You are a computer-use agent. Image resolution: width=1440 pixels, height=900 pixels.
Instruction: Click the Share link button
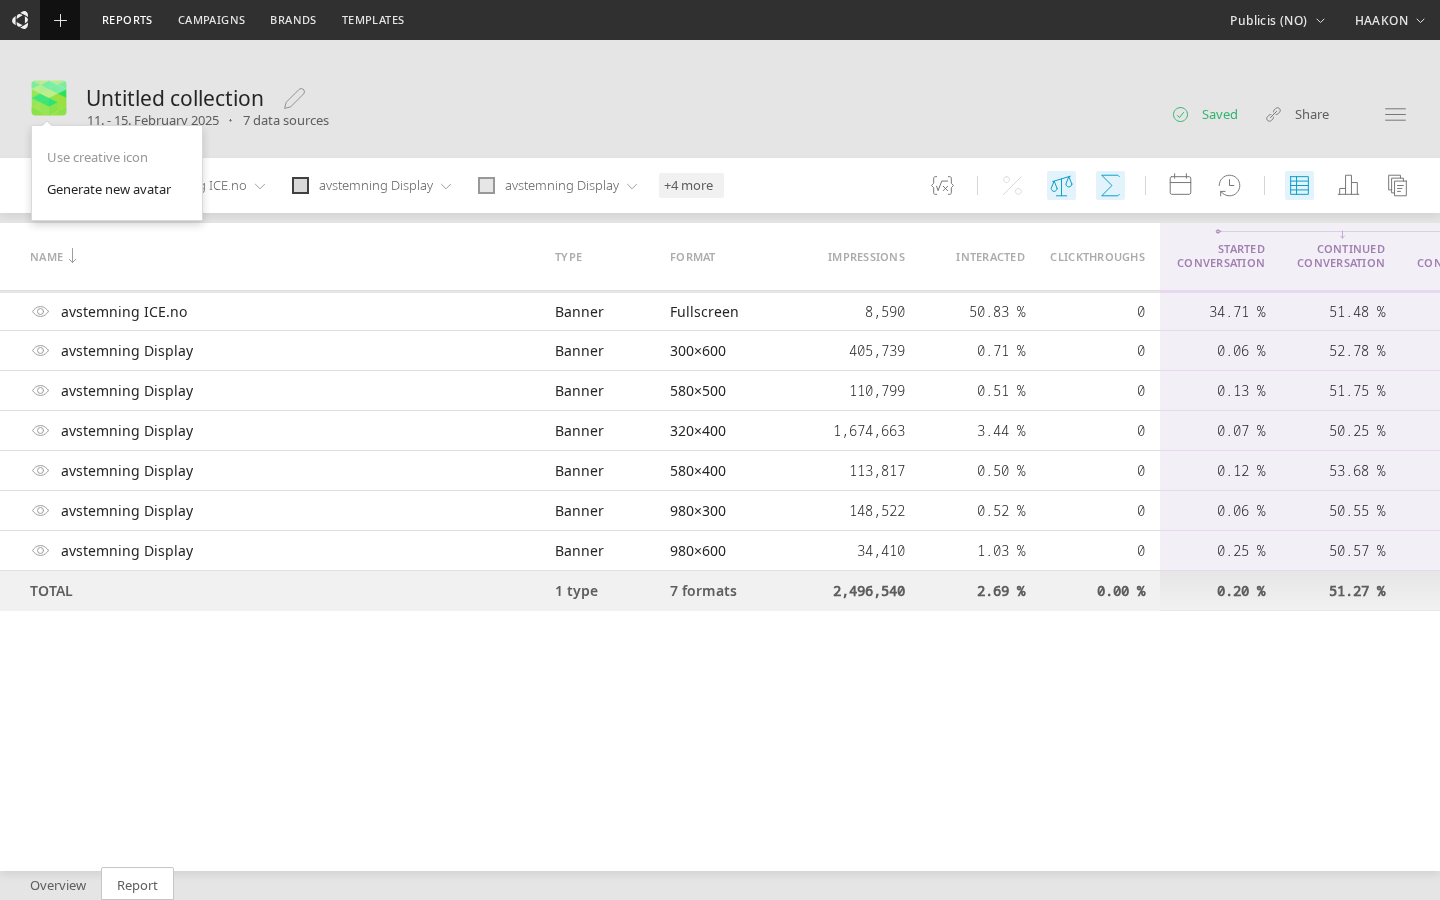click(x=1298, y=115)
